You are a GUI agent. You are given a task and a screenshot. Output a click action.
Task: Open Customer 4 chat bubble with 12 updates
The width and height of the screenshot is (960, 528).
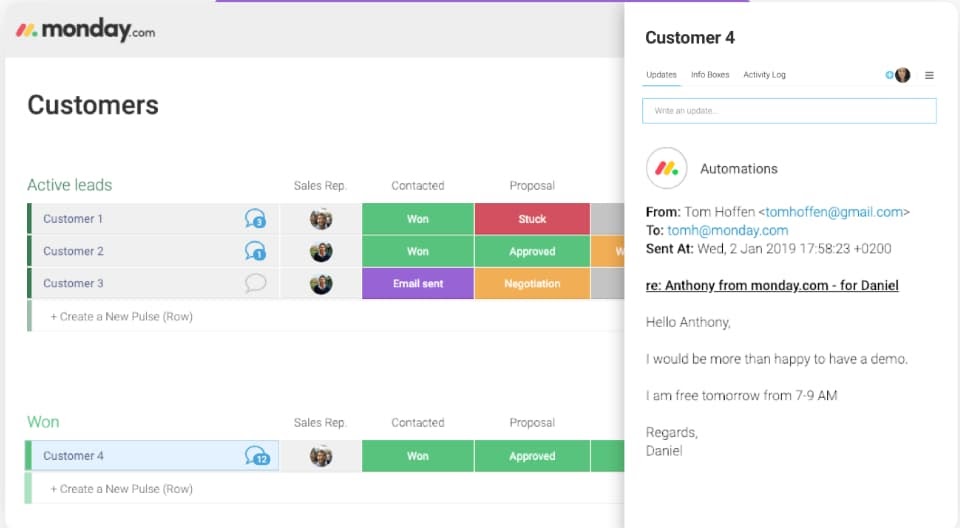pyautogui.click(x=257, y=456)
